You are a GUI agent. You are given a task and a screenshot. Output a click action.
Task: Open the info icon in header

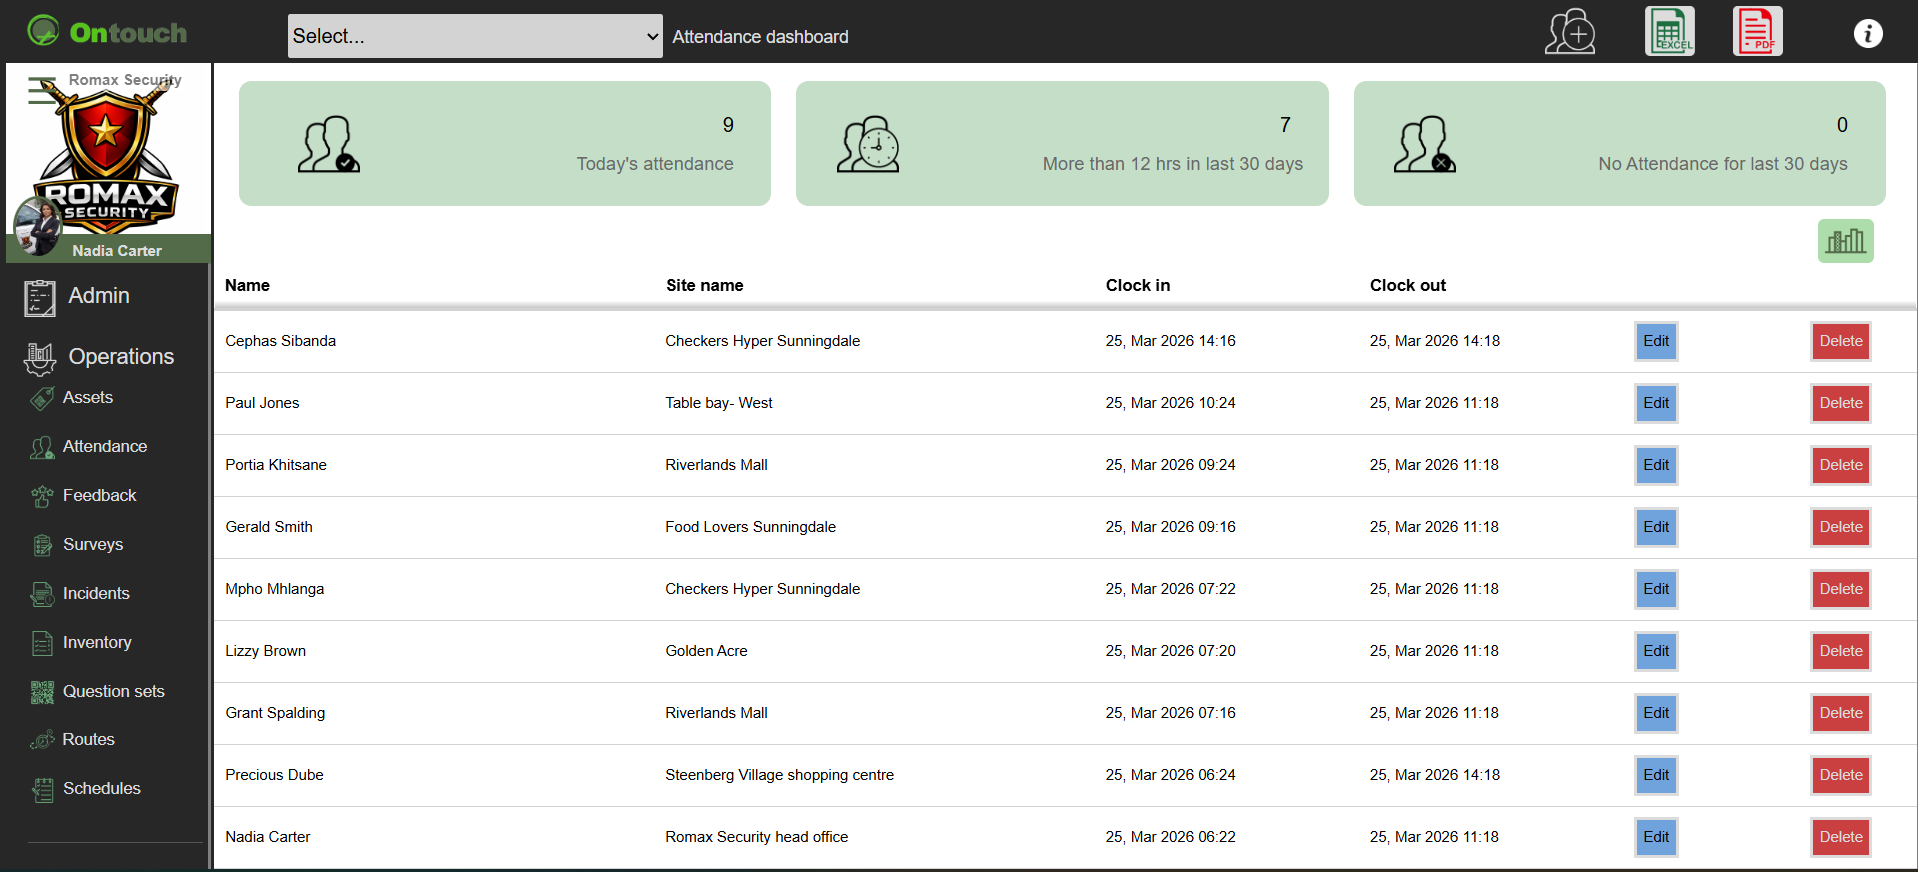click(x=1867, y=34)
